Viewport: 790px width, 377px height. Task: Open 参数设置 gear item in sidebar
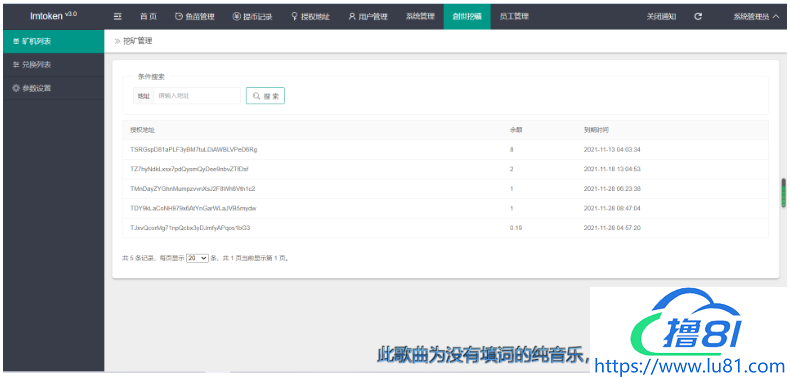(53, 88)
